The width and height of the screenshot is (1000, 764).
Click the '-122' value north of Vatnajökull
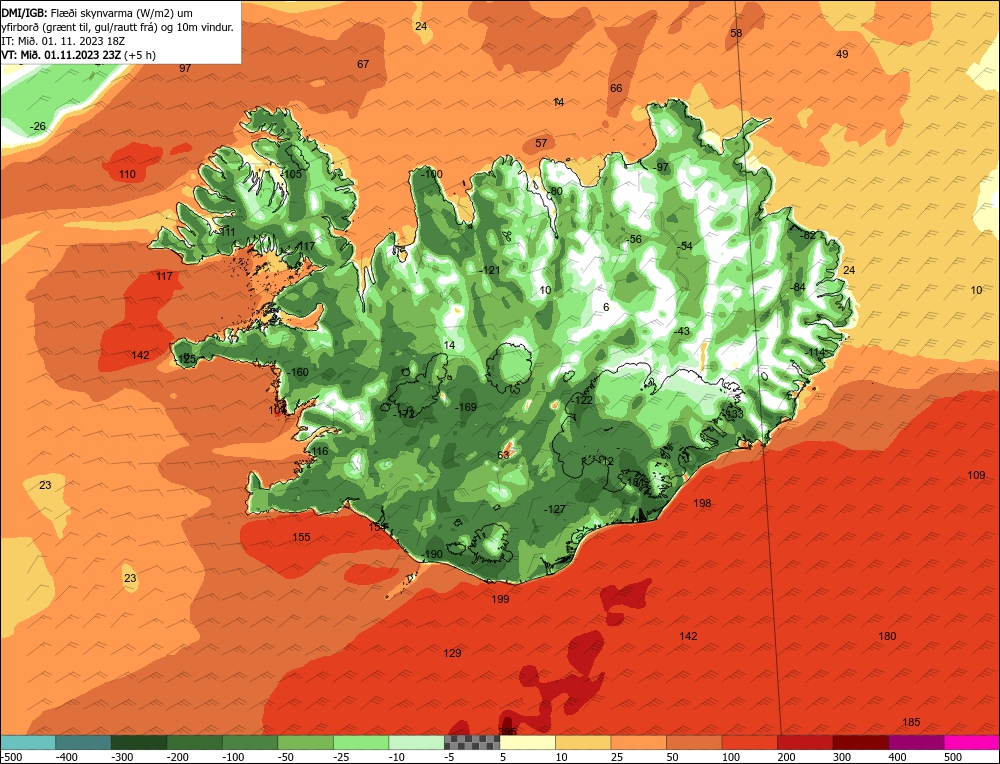pyautogui.click(x=582, y=400)
